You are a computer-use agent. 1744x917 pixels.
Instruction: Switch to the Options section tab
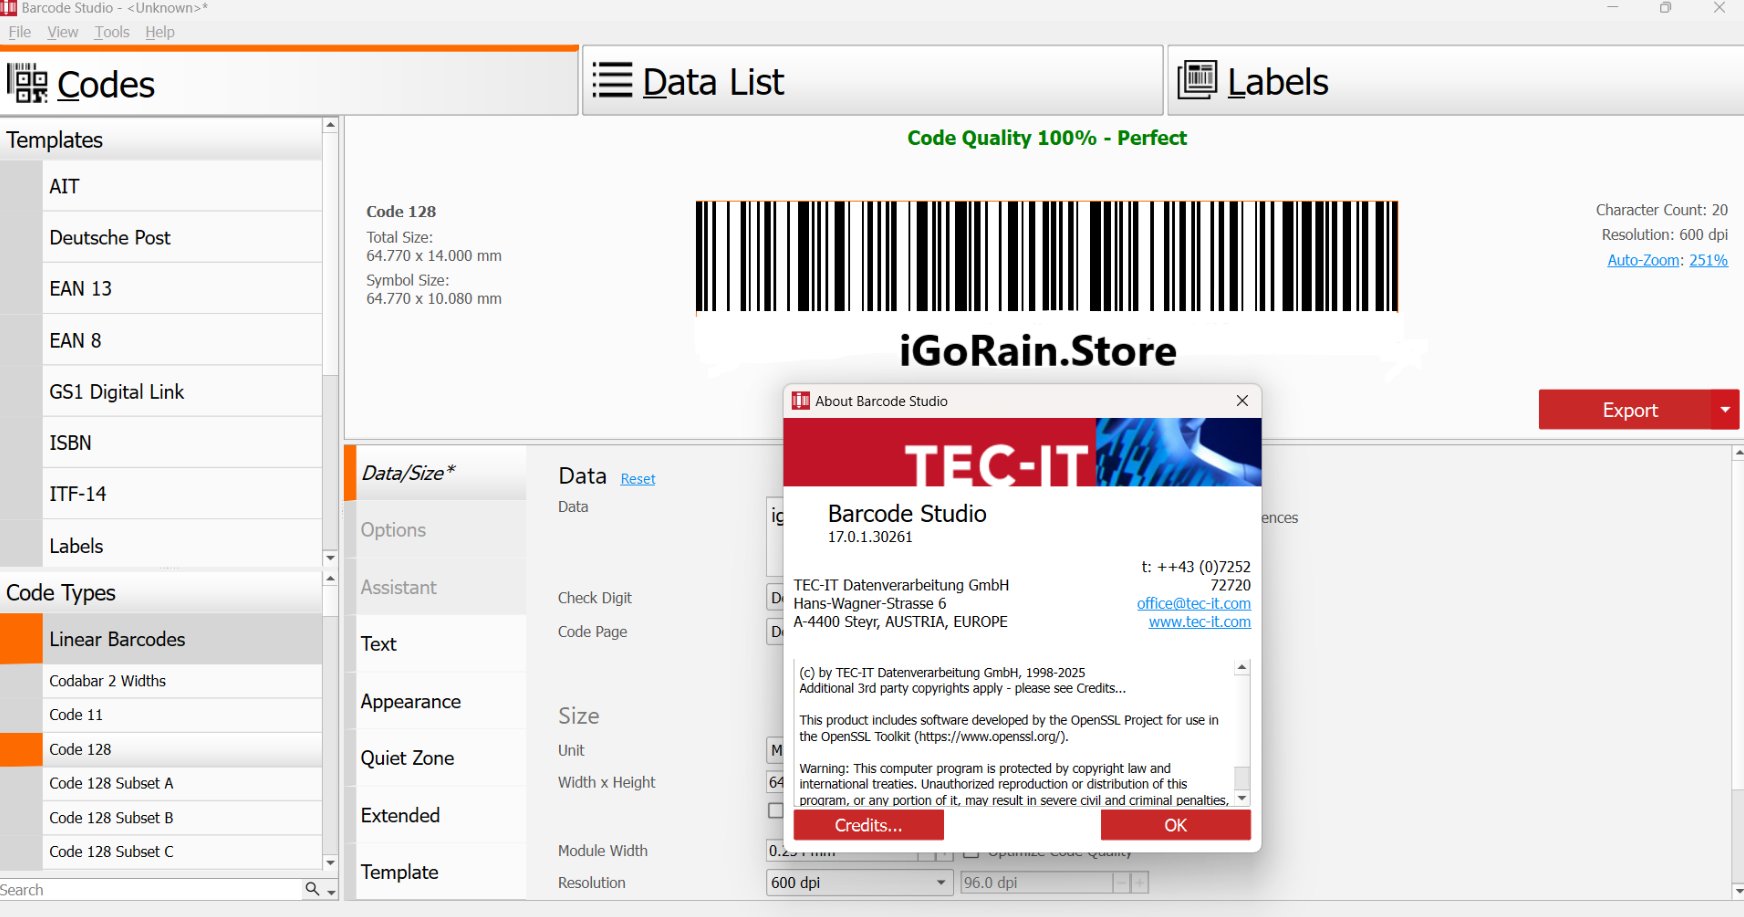coord(393,529)
